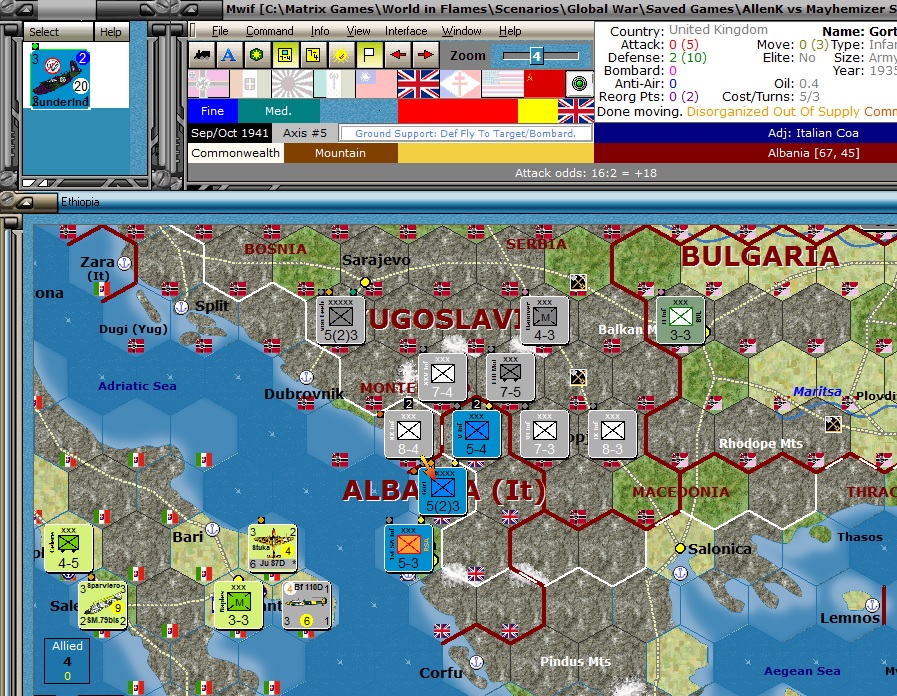Select the United Kingdom flag in country bar
Image resolution: width=897 pixels, height=696 pixels.
(x=418, y=84)
